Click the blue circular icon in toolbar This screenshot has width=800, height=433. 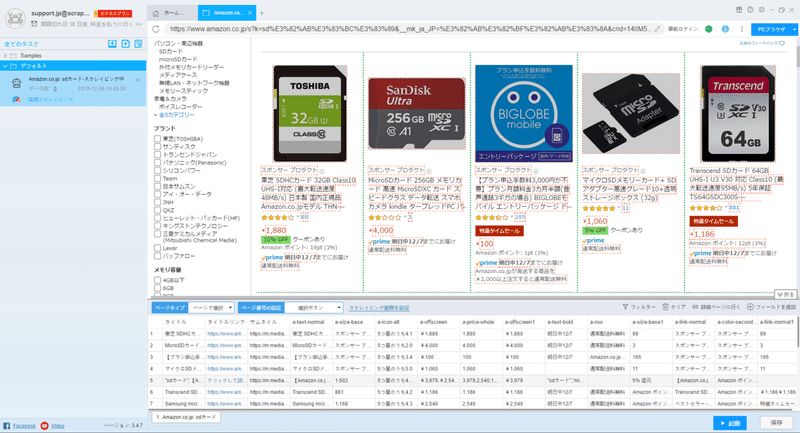(725, 29)
